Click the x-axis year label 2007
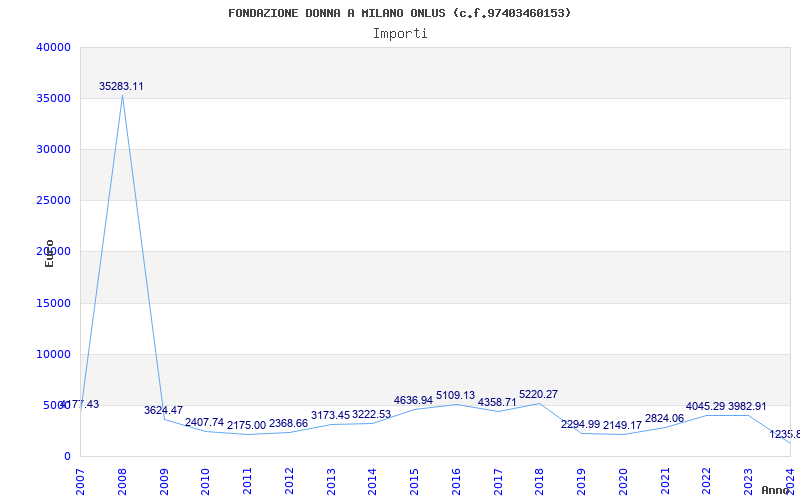 tap(80, 482)
